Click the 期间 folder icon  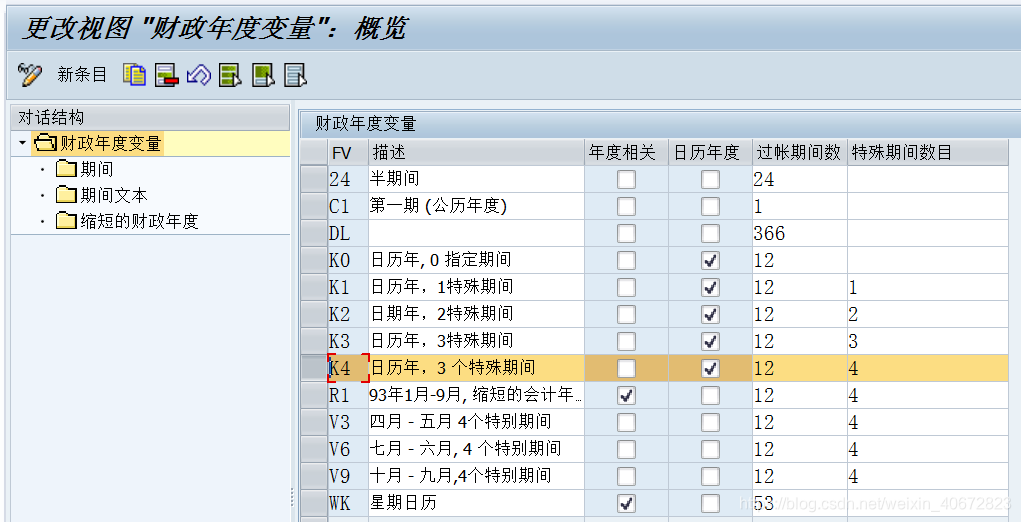tap(66, 169)
